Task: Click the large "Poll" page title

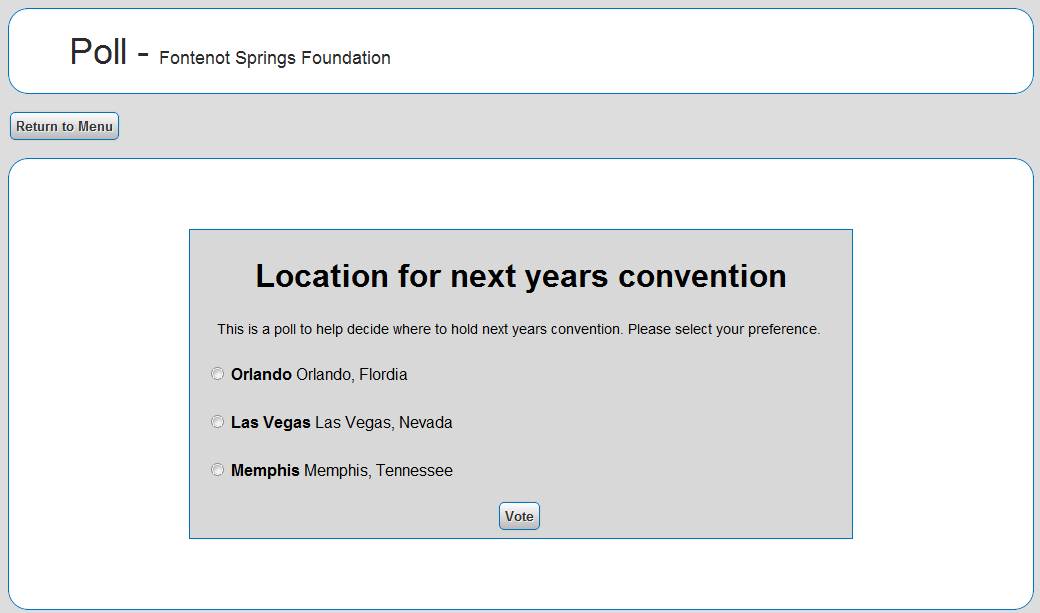Action: (x=98, y=51)
